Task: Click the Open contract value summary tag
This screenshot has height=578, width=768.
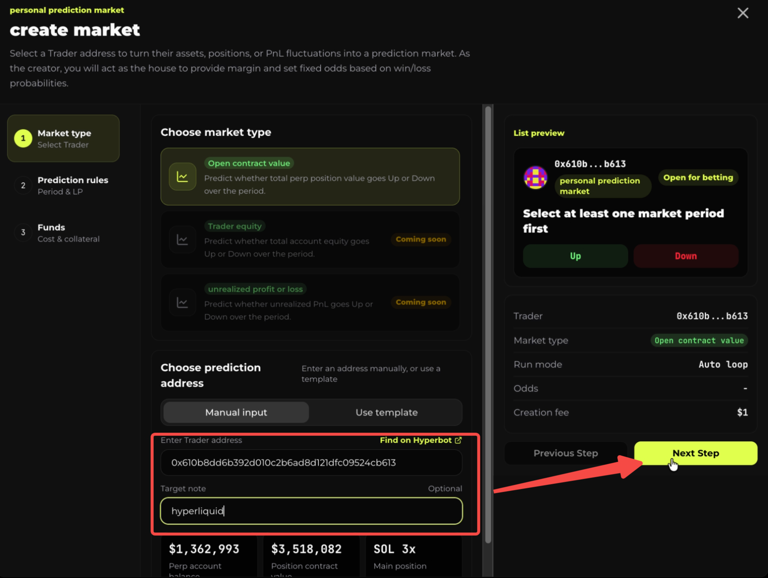Action: [x=699, y=340]
